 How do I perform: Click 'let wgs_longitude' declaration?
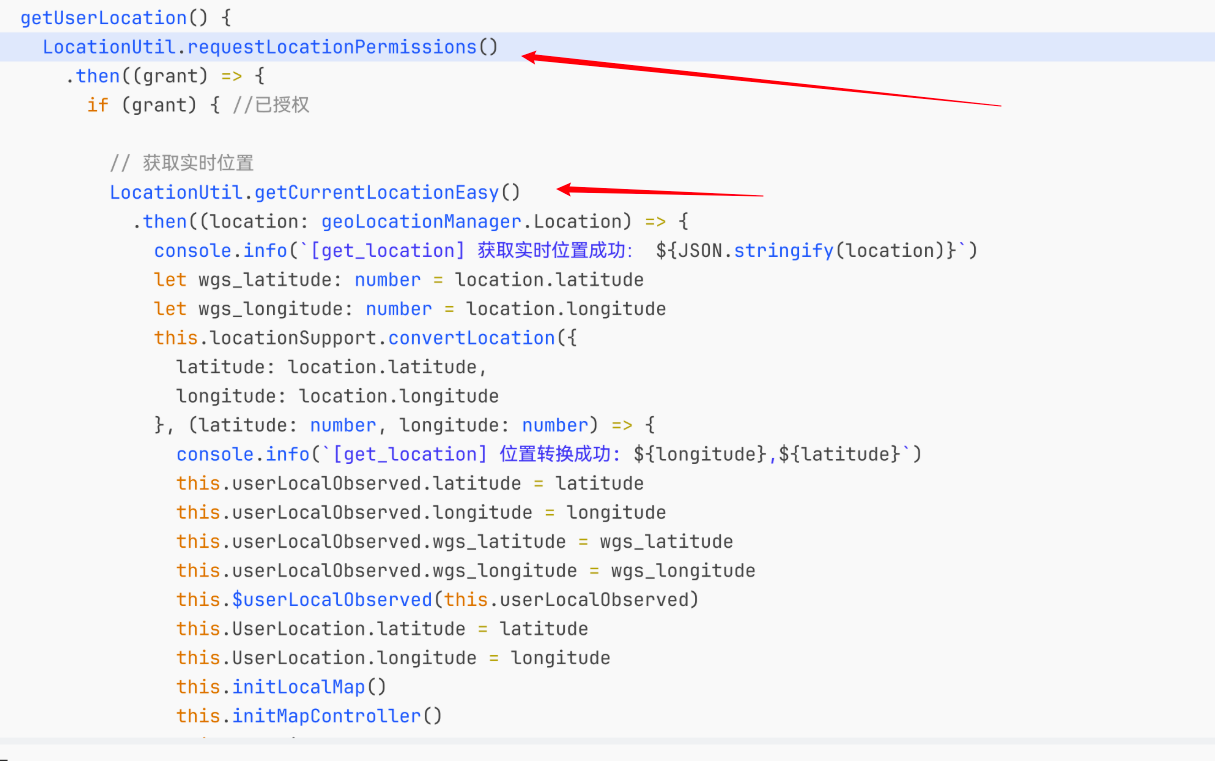pyautogui.click(x=410, y=308)
